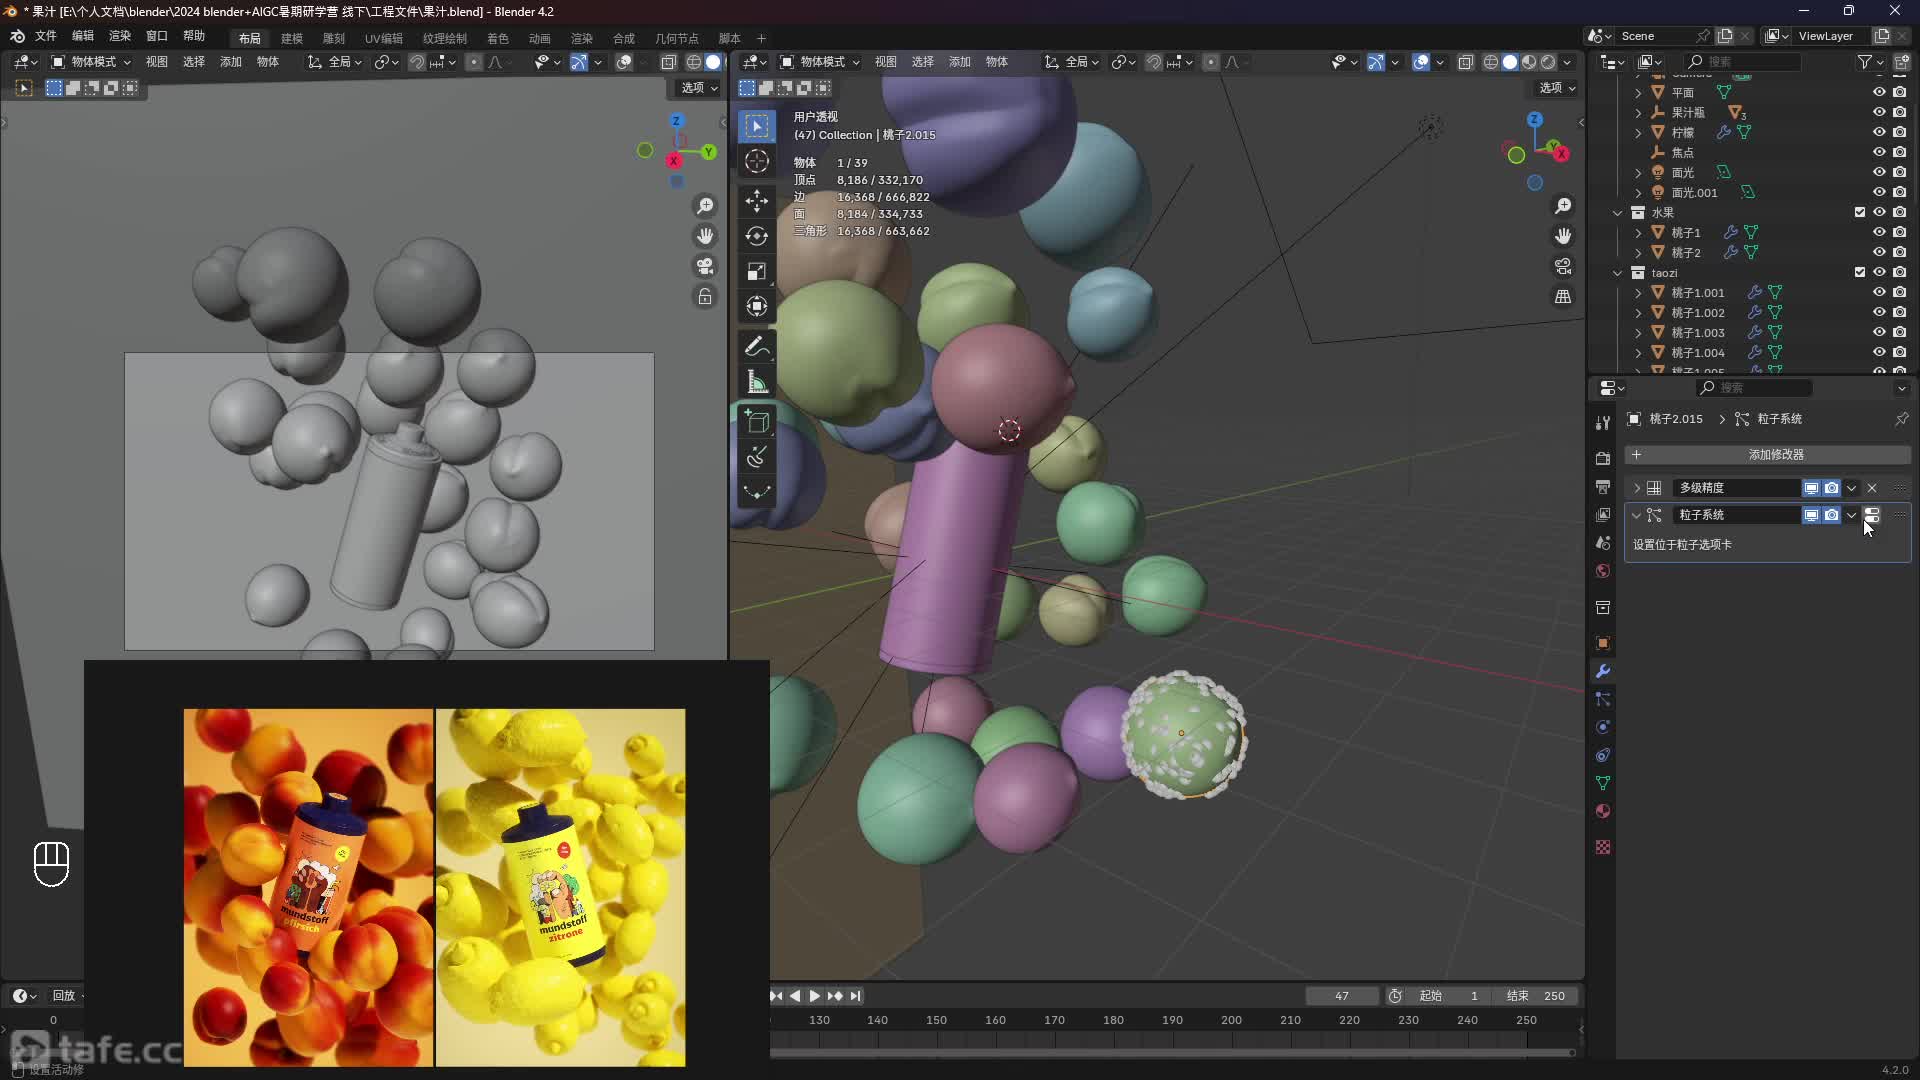Open the Object Data properties tab
This screenshot has width=1920, height=1080.
tap(1603, 783)
